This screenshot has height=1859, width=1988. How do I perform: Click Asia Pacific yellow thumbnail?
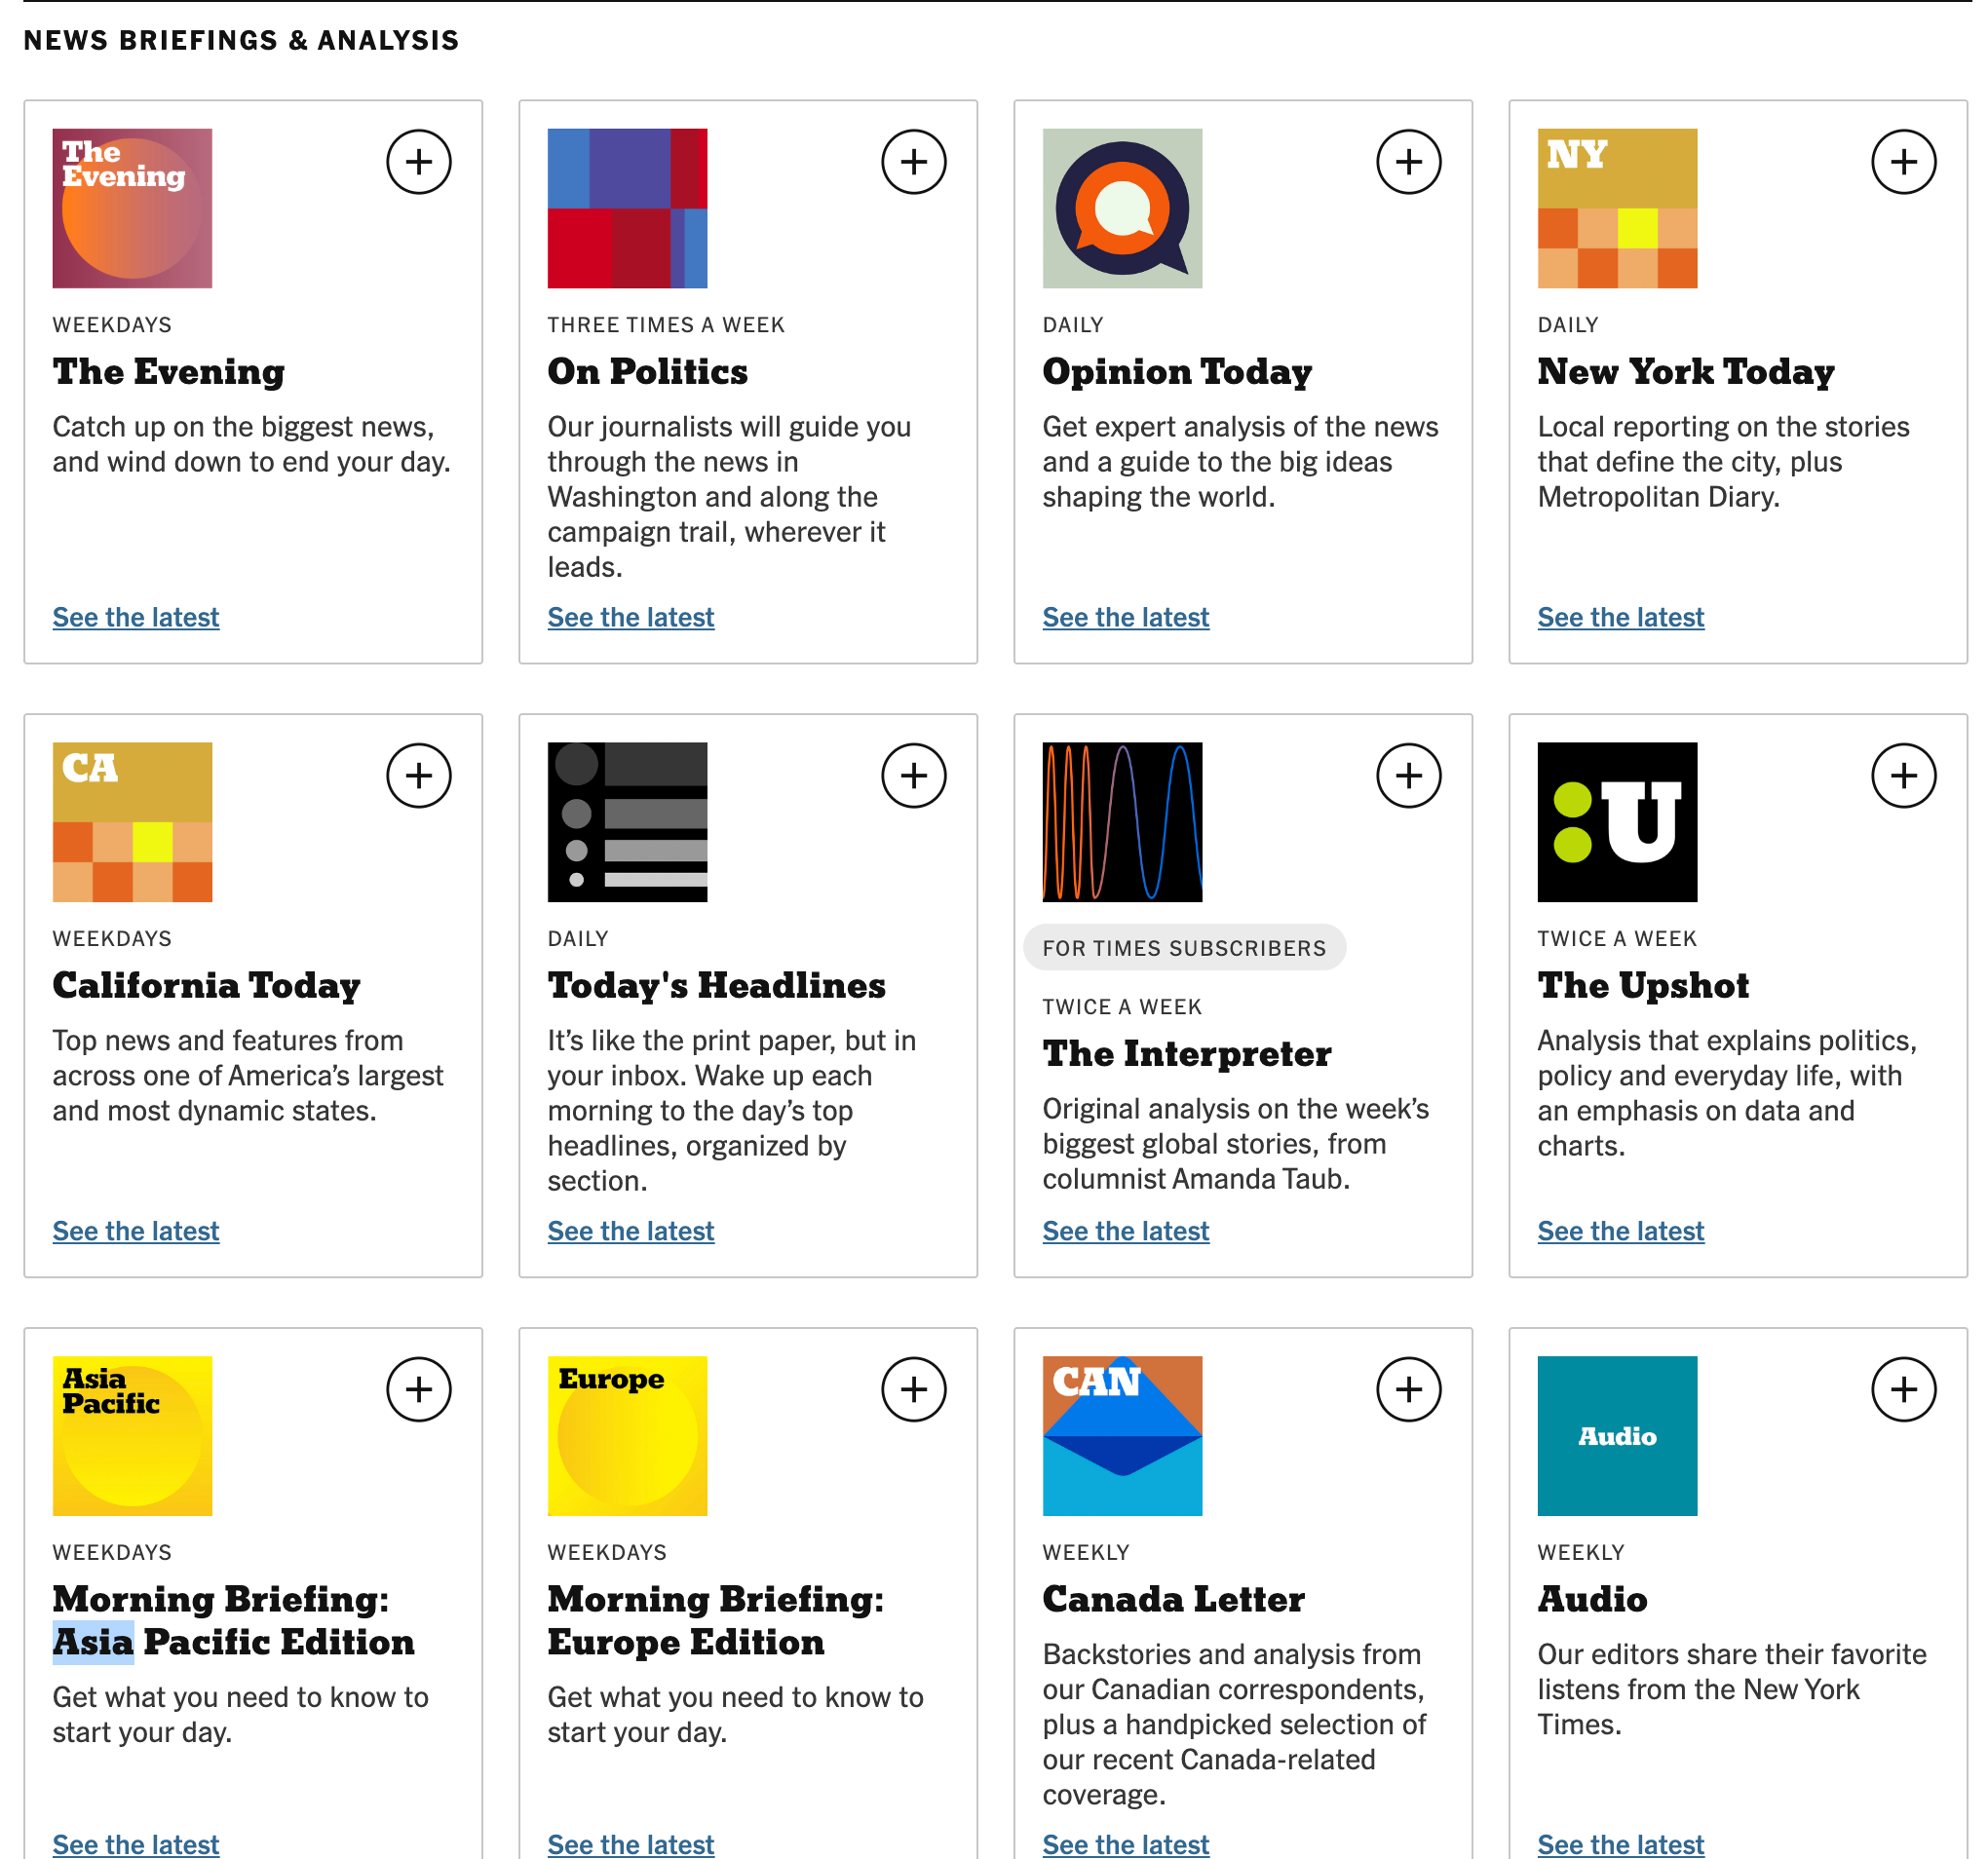pyautogui.click(x=132, y=1436)
